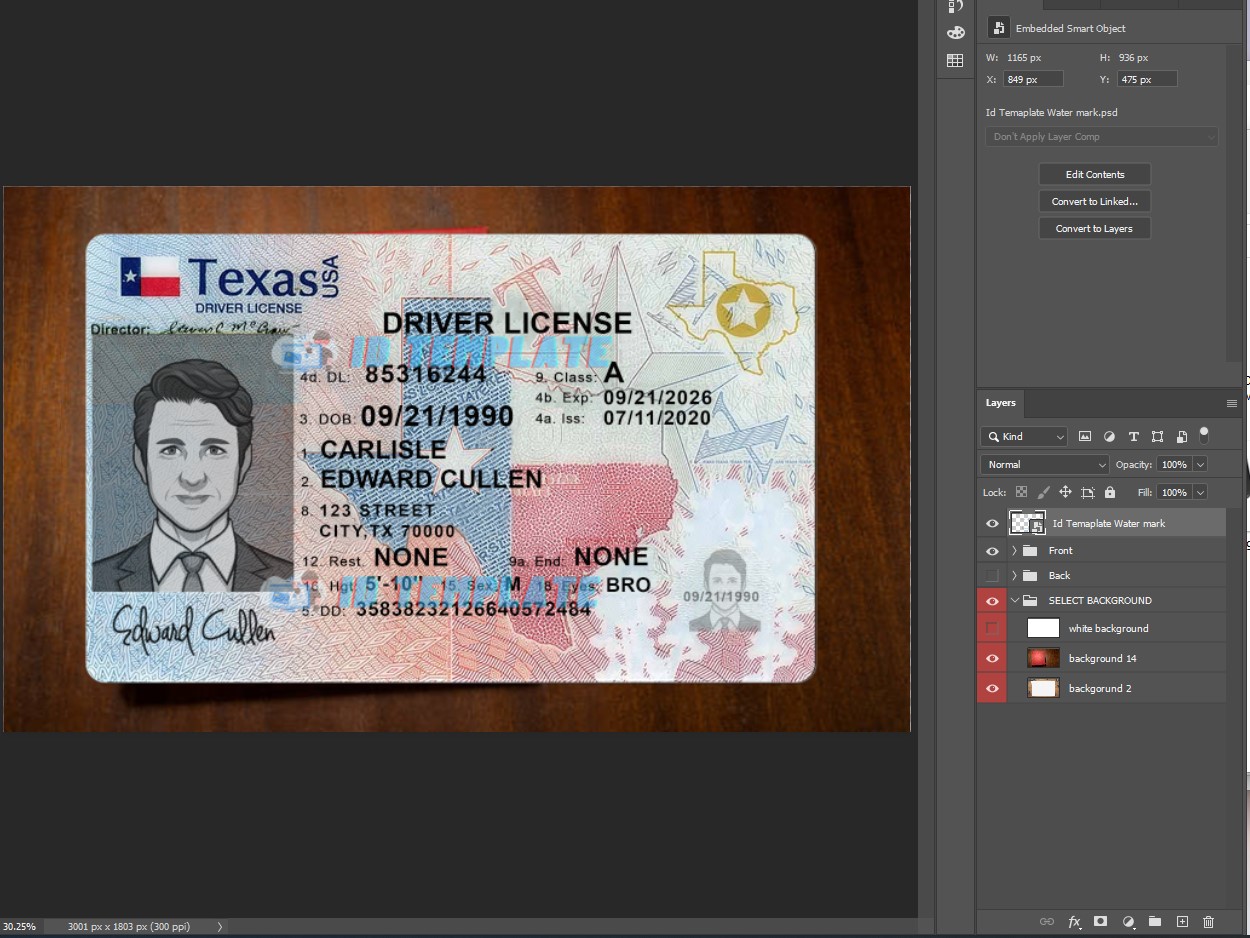This screenshot has width=1250, height=938.
Task: Click the SELECT BACKGROUND folder icon
Action: 1031,601
